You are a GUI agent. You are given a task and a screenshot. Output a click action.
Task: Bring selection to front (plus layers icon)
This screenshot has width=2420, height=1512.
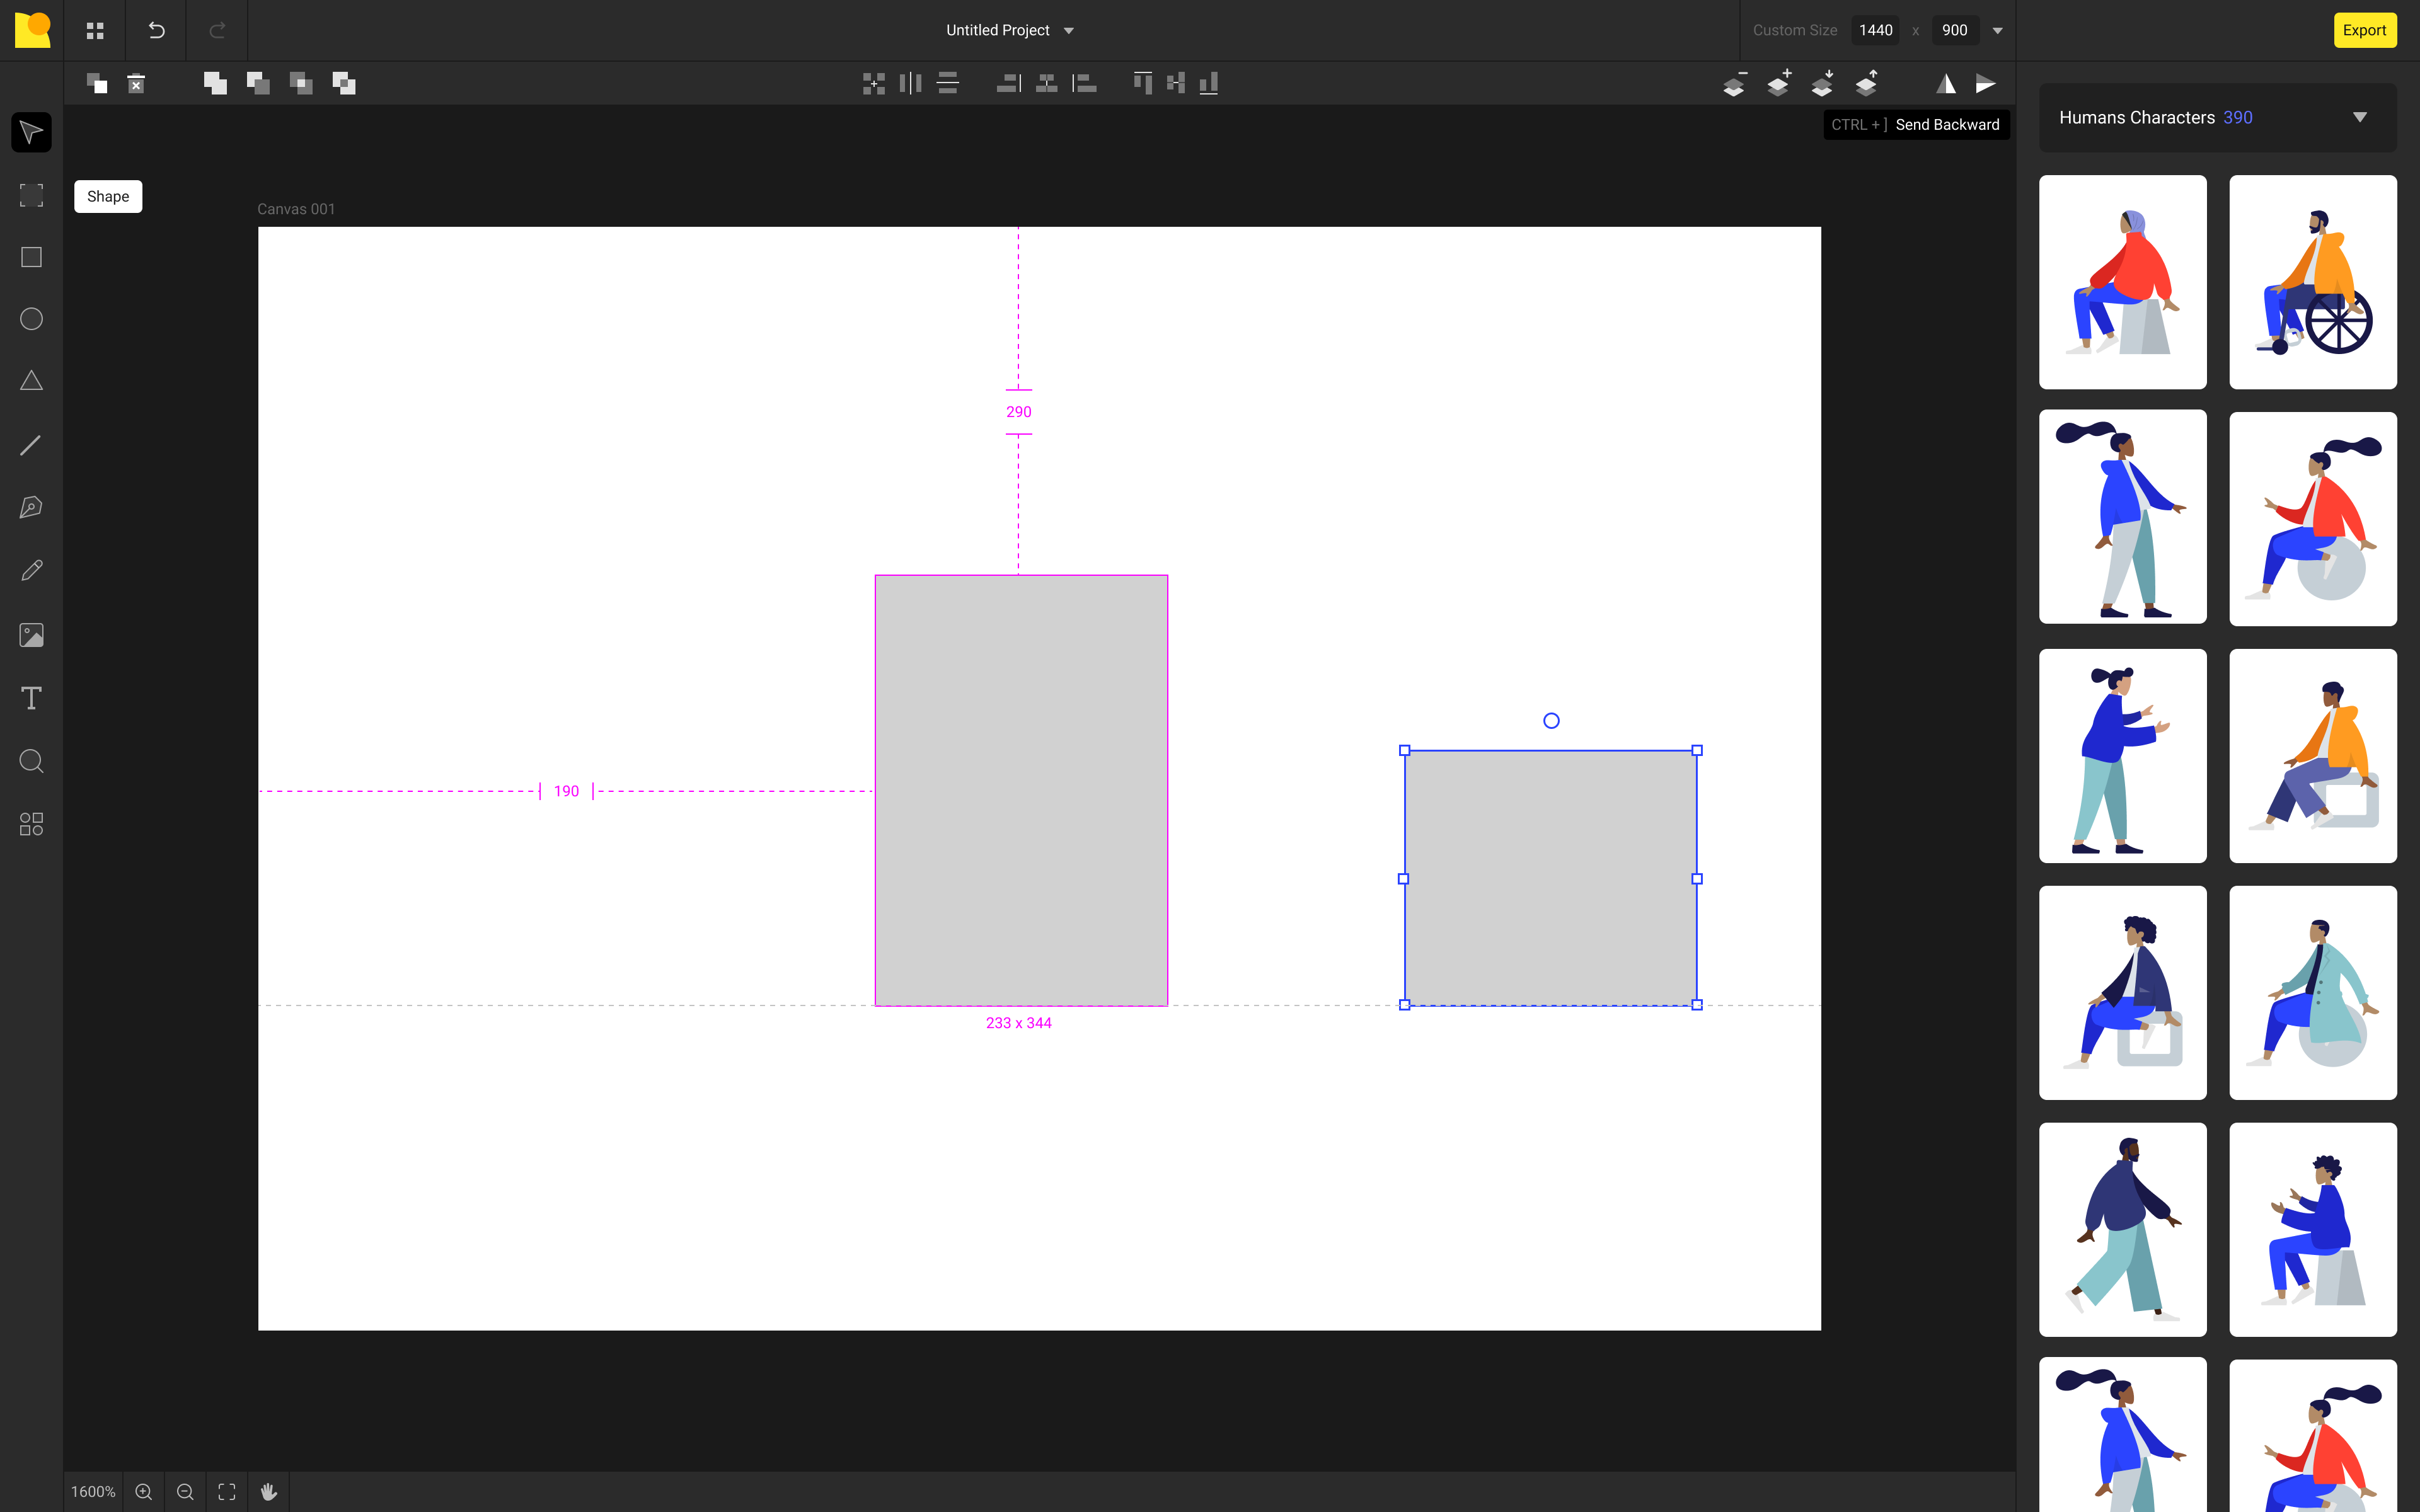(1779, 83)
